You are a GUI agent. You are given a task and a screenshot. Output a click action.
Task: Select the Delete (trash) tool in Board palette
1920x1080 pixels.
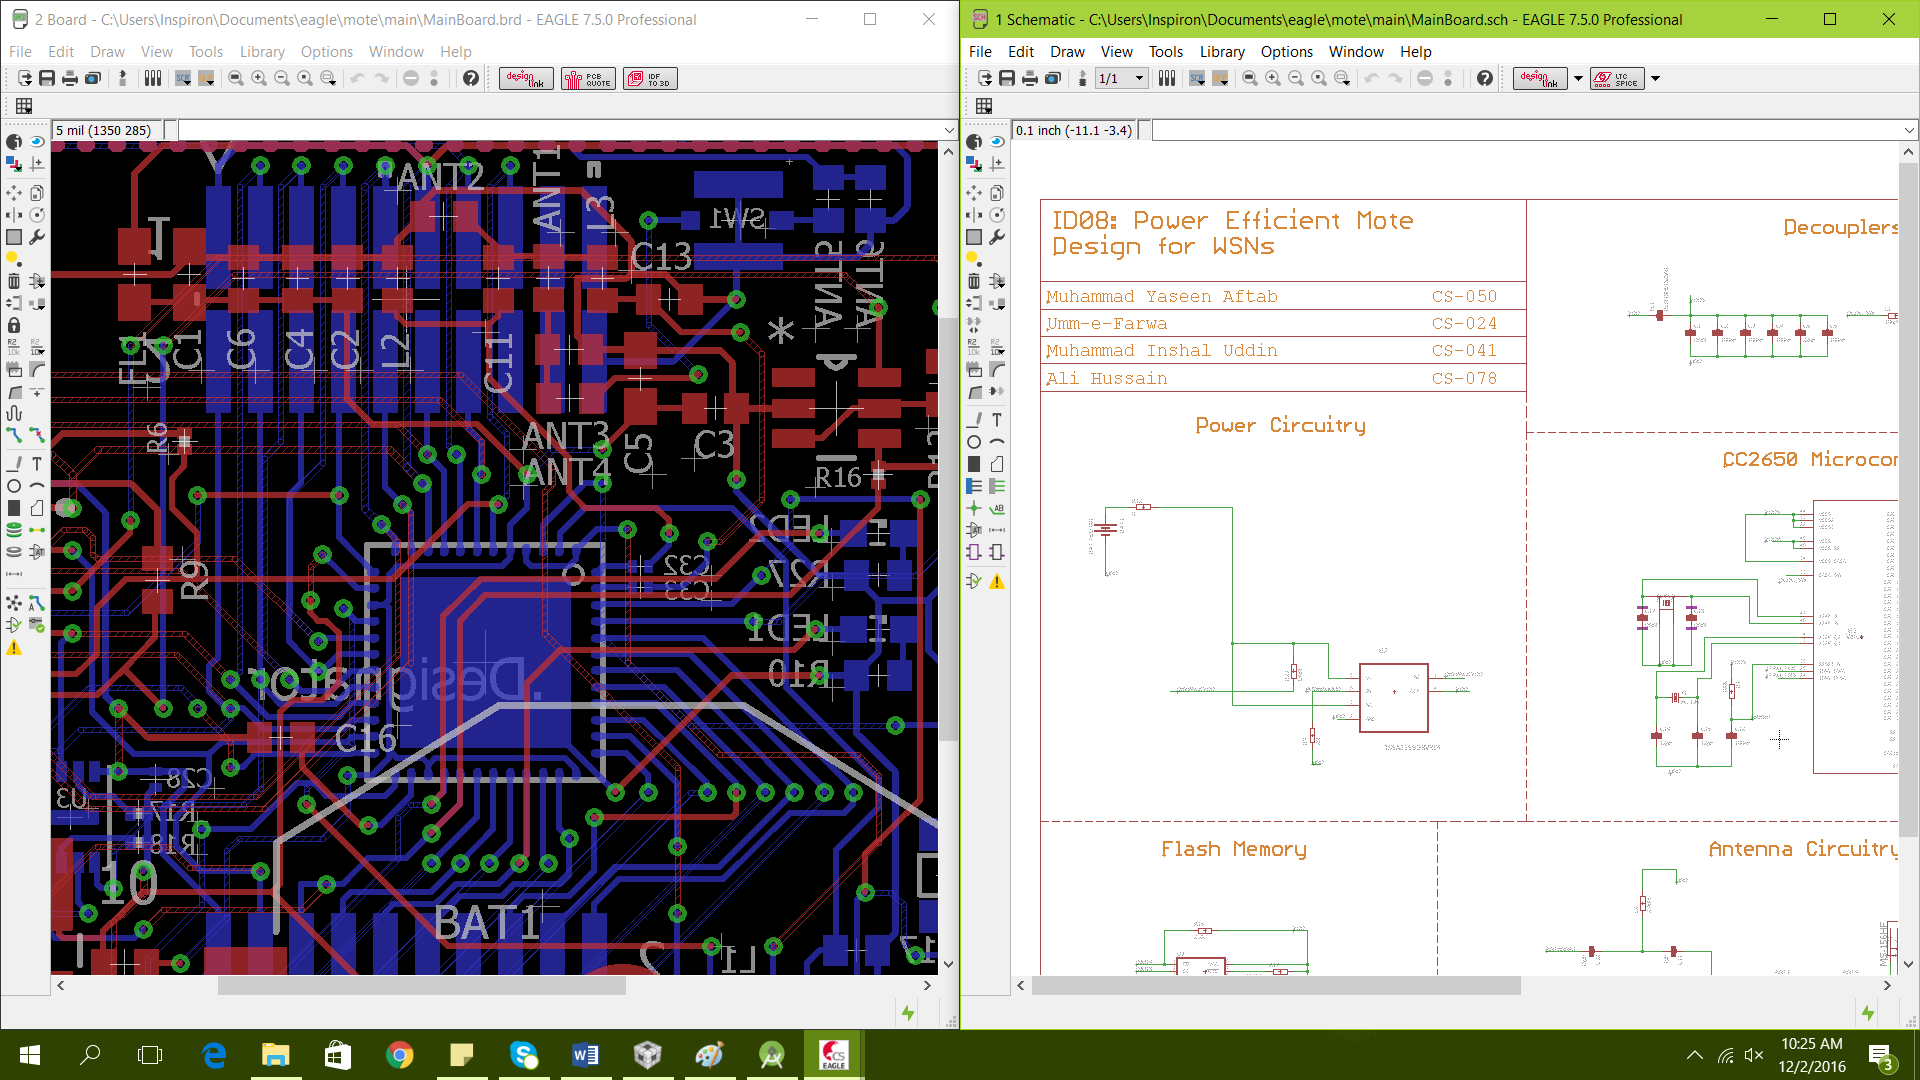click(x=14, y=281)
